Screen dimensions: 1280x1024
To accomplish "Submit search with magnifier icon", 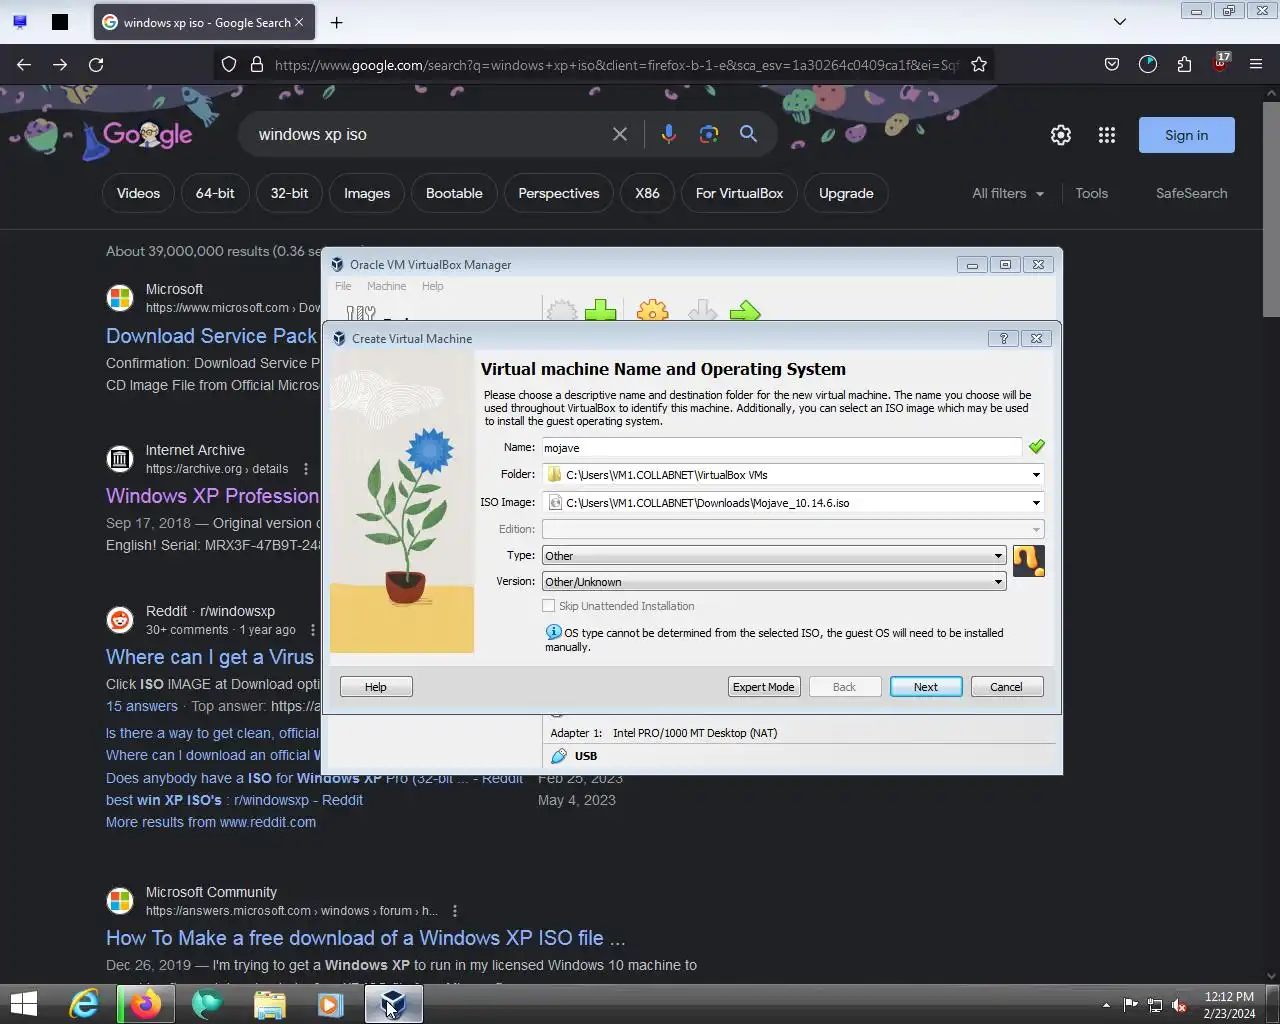I will point(748,134).
